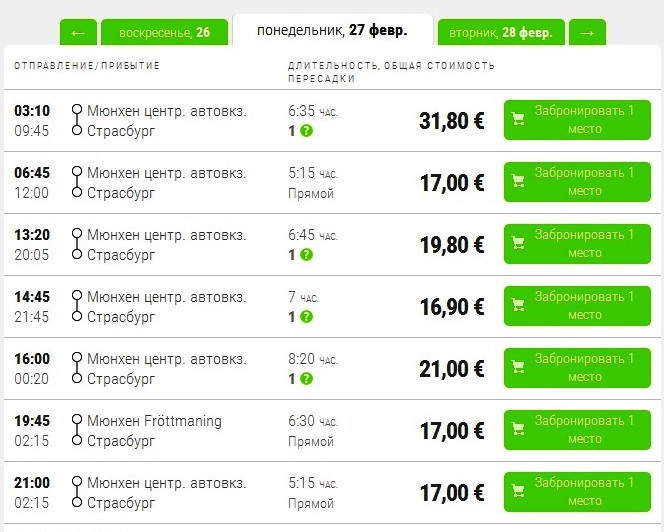Switch to вторник, 28 февр. tab
Image resolution: width=664 pixels, height=532 pixels.
tap(501, 32)
